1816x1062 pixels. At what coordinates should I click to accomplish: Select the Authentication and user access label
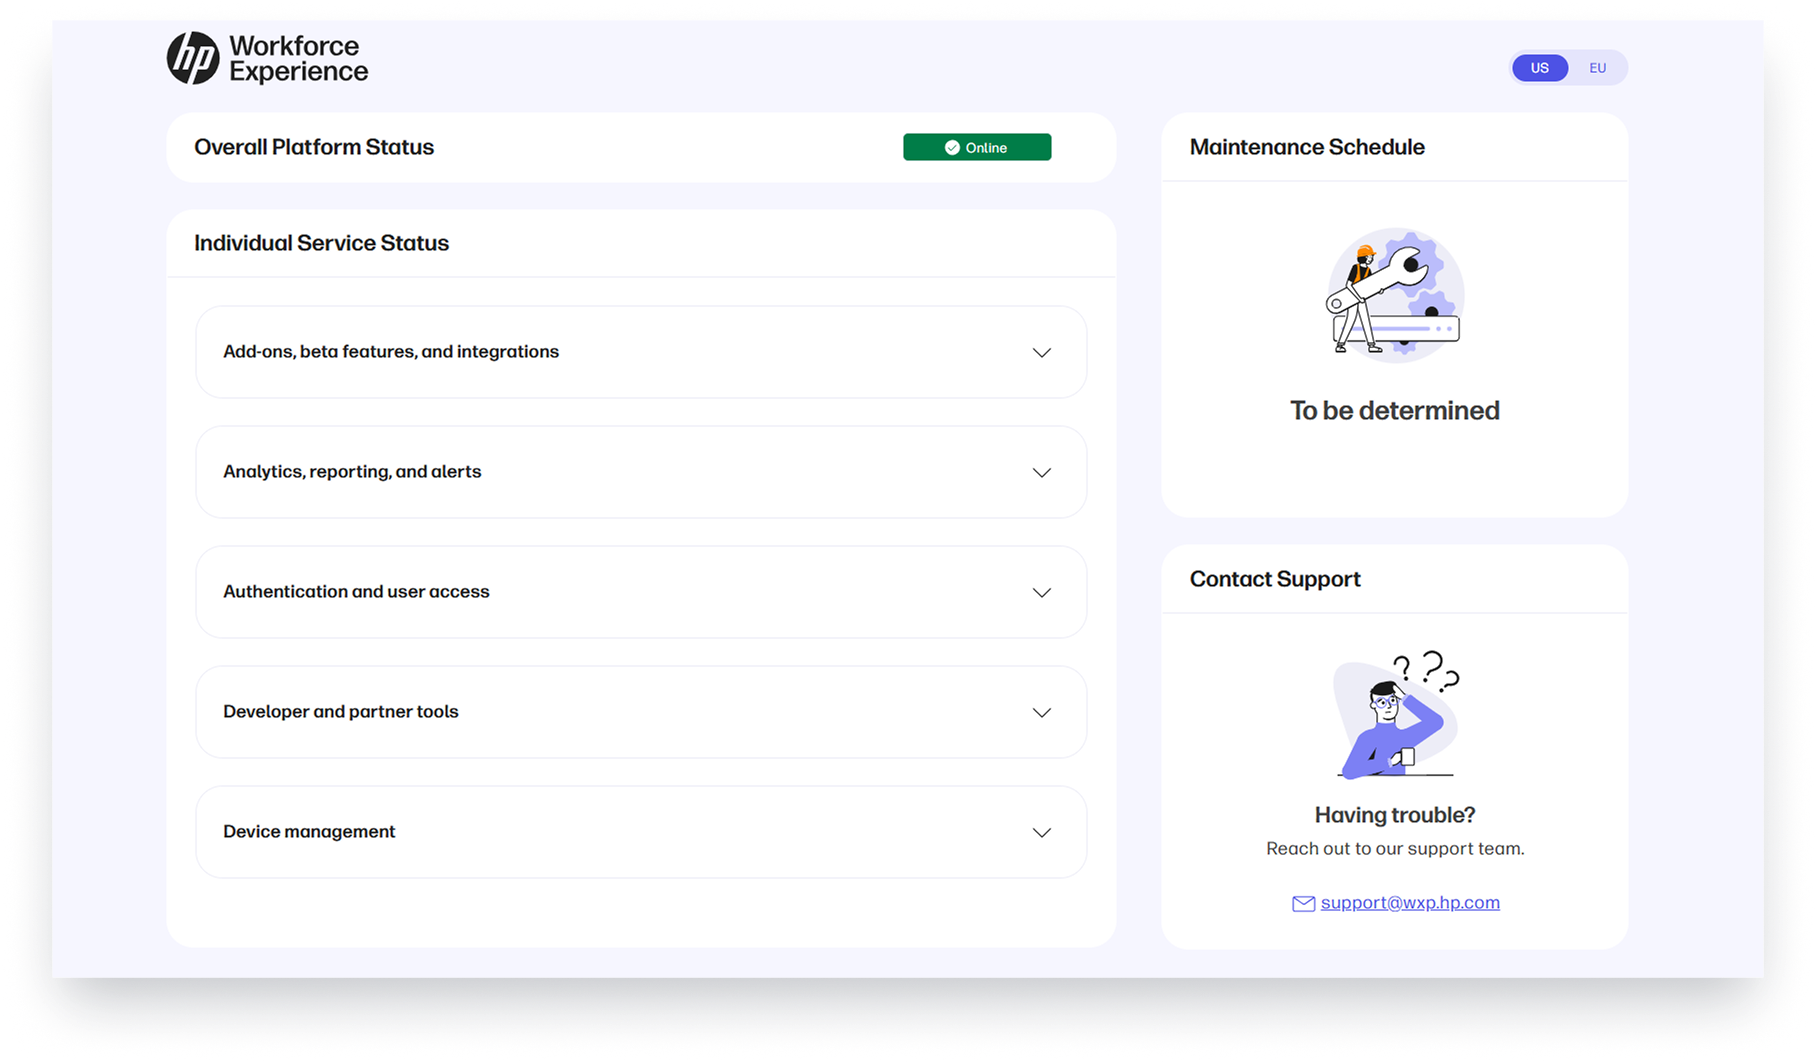pos(356,592)
